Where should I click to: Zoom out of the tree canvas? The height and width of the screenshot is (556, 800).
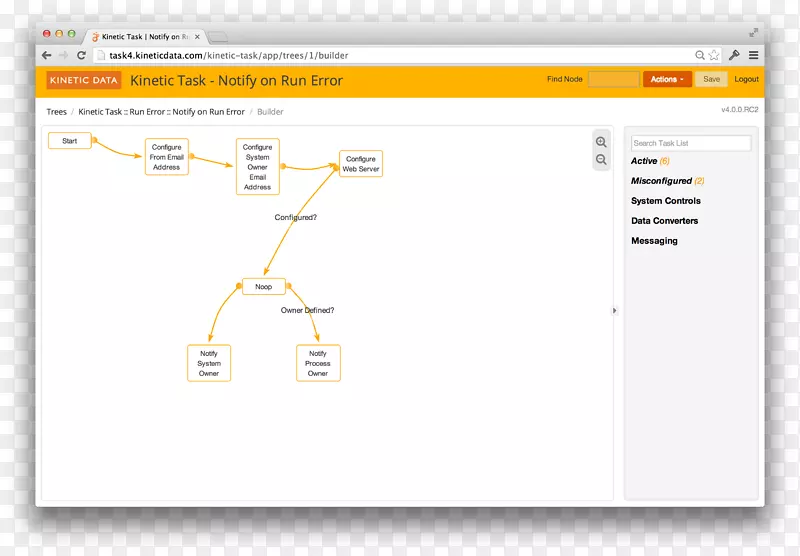[601, 160]
